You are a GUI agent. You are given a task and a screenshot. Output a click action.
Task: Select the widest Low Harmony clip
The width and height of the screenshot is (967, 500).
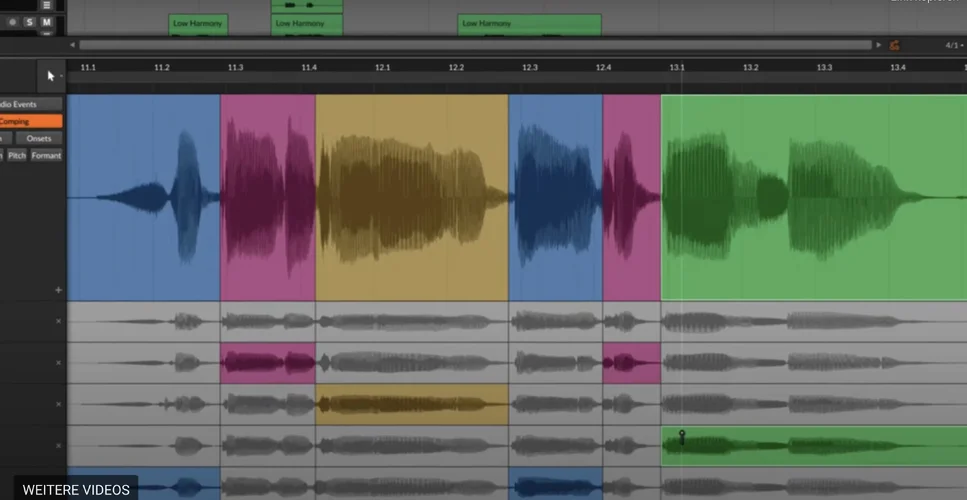(529, 25)
